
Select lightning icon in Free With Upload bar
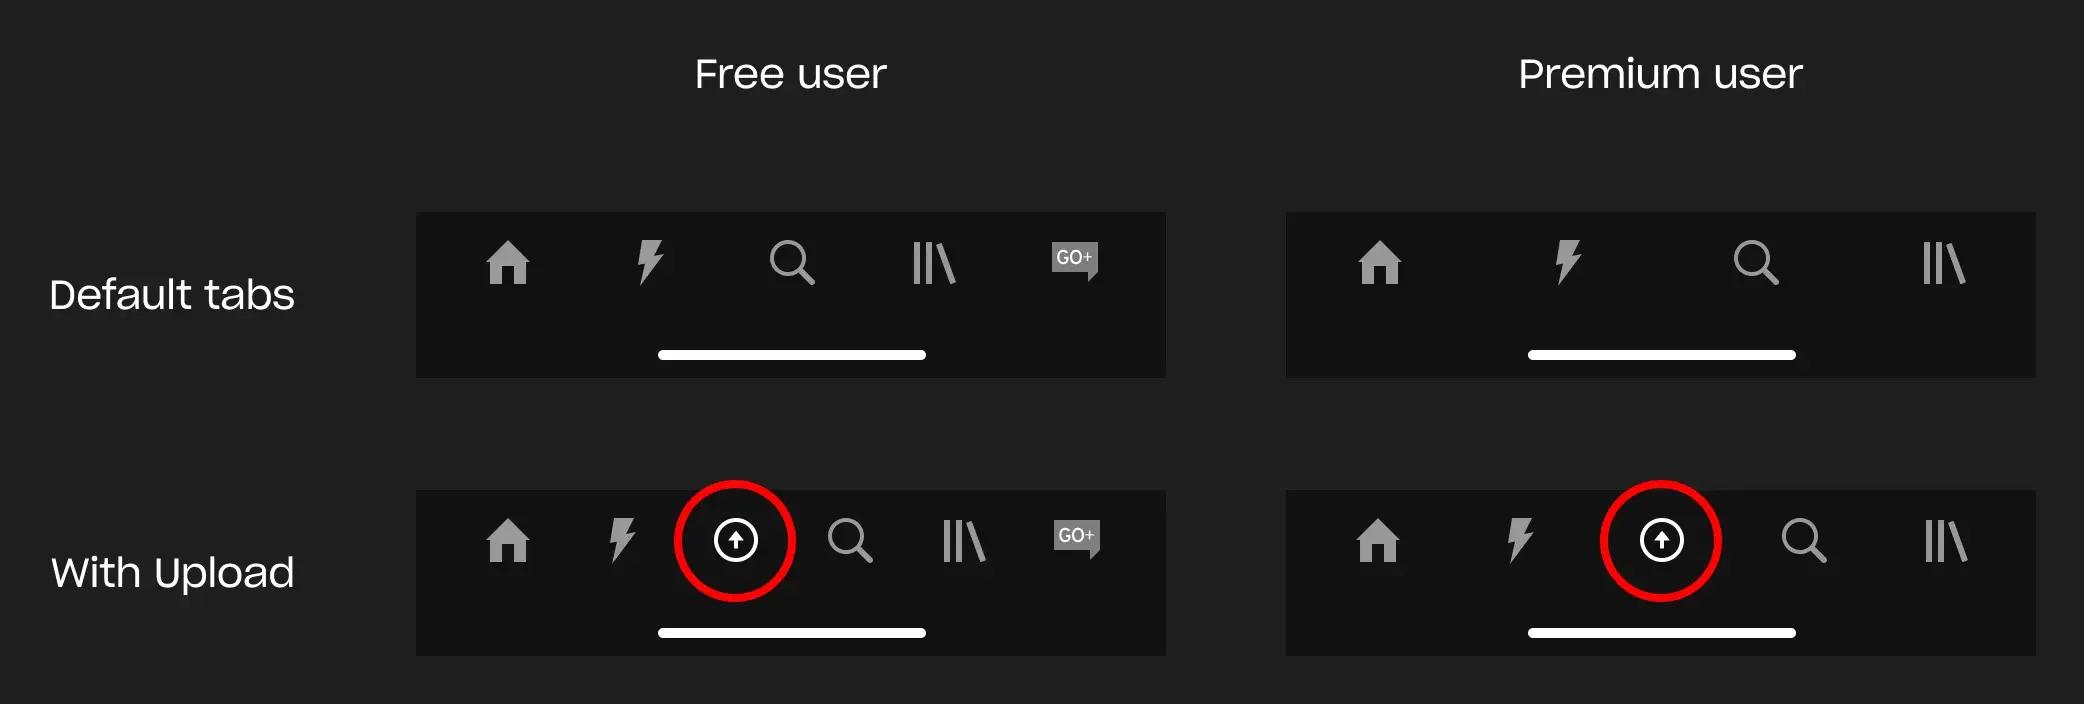[x=622, y=540]
